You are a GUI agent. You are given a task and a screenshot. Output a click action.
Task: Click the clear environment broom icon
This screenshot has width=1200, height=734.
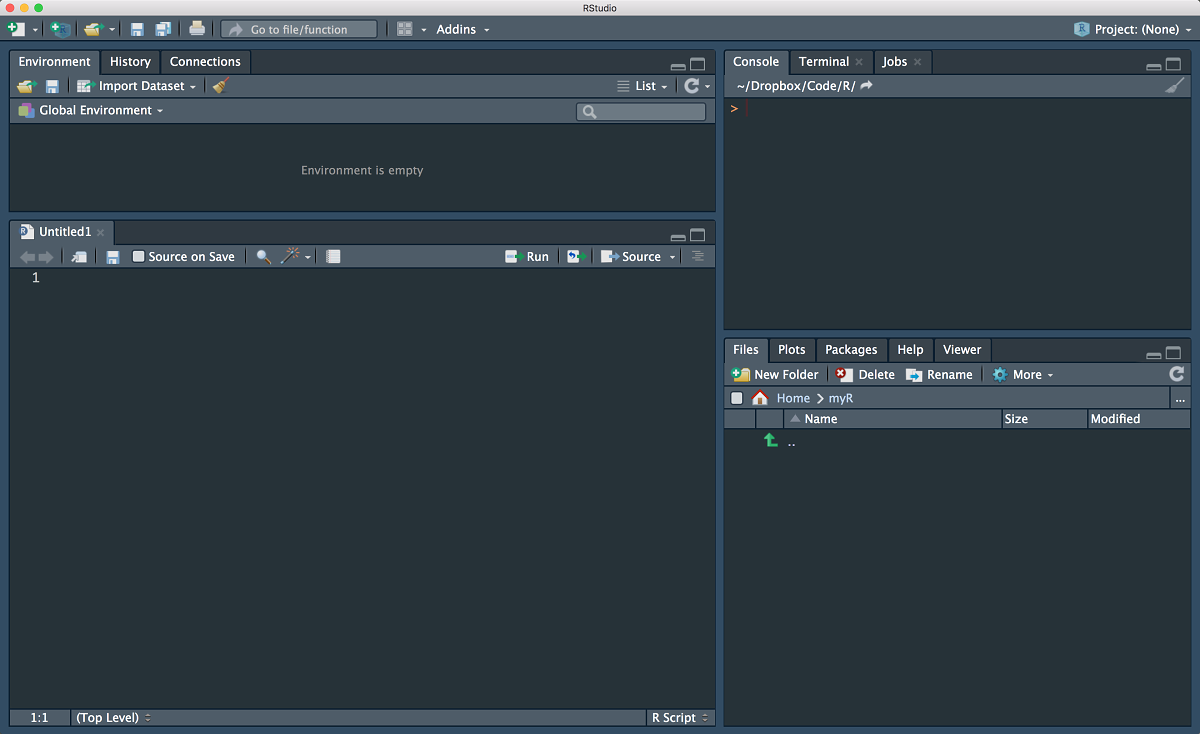click(x=222, y=86)
